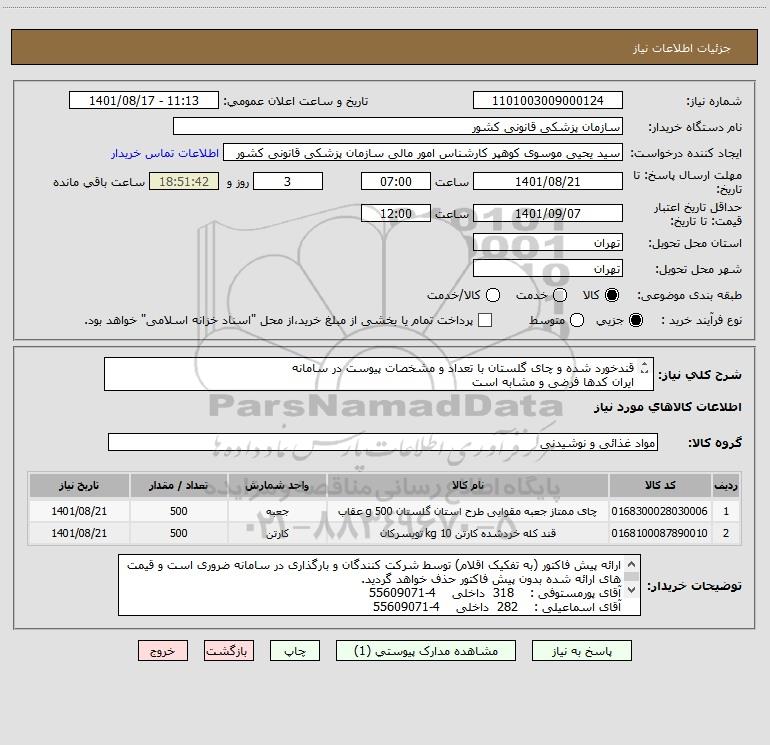Click the کد کالا column header
Viewport: 770px width, 745px height.
tap(660, 485)
